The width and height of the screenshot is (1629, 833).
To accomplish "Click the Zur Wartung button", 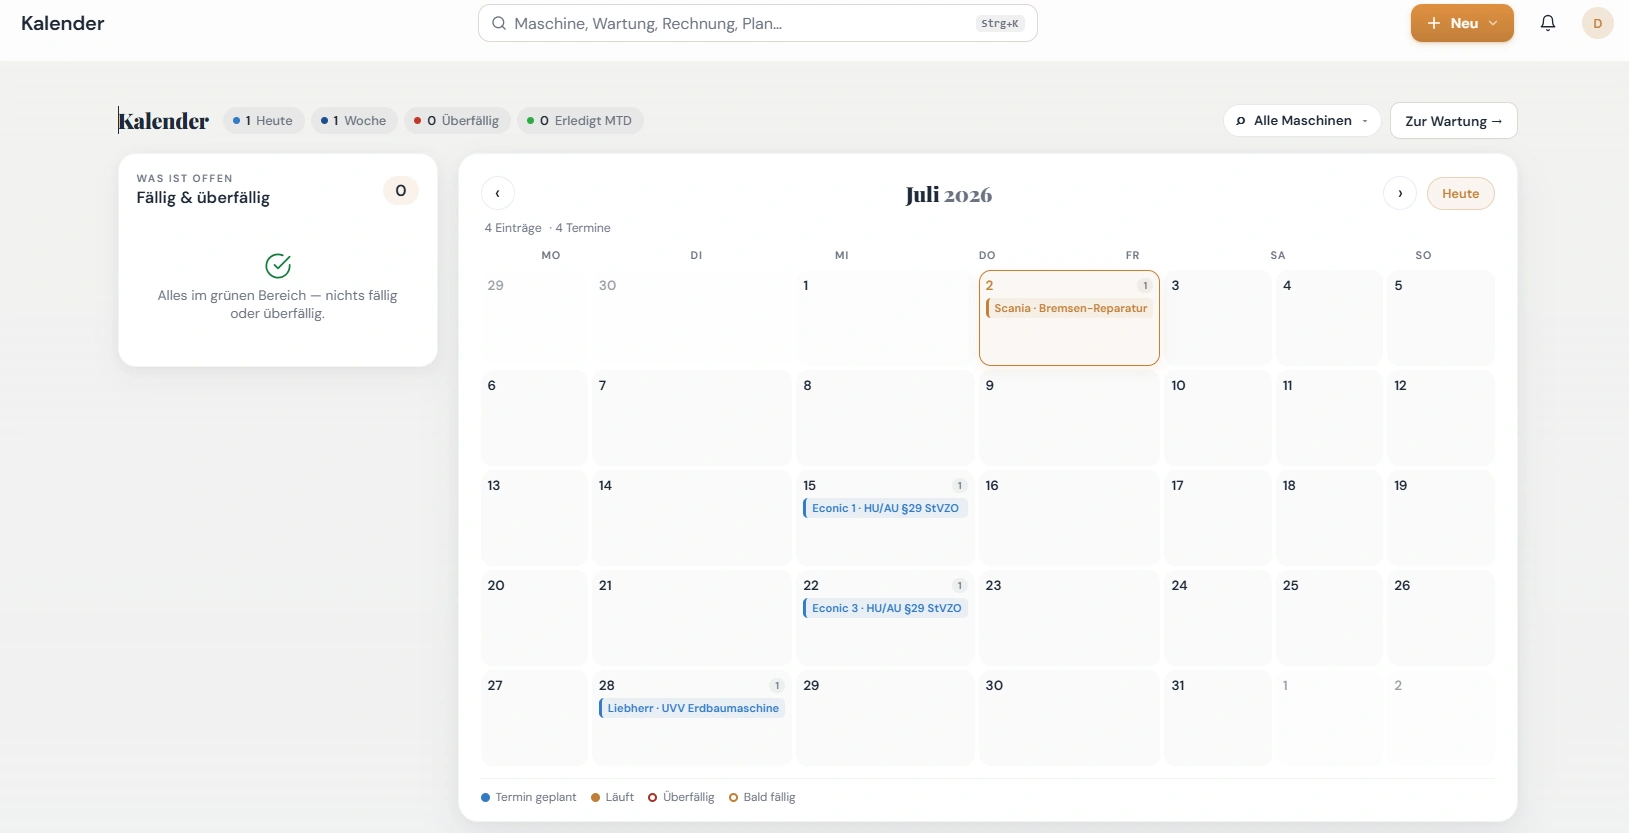I will click(1453, 120).
